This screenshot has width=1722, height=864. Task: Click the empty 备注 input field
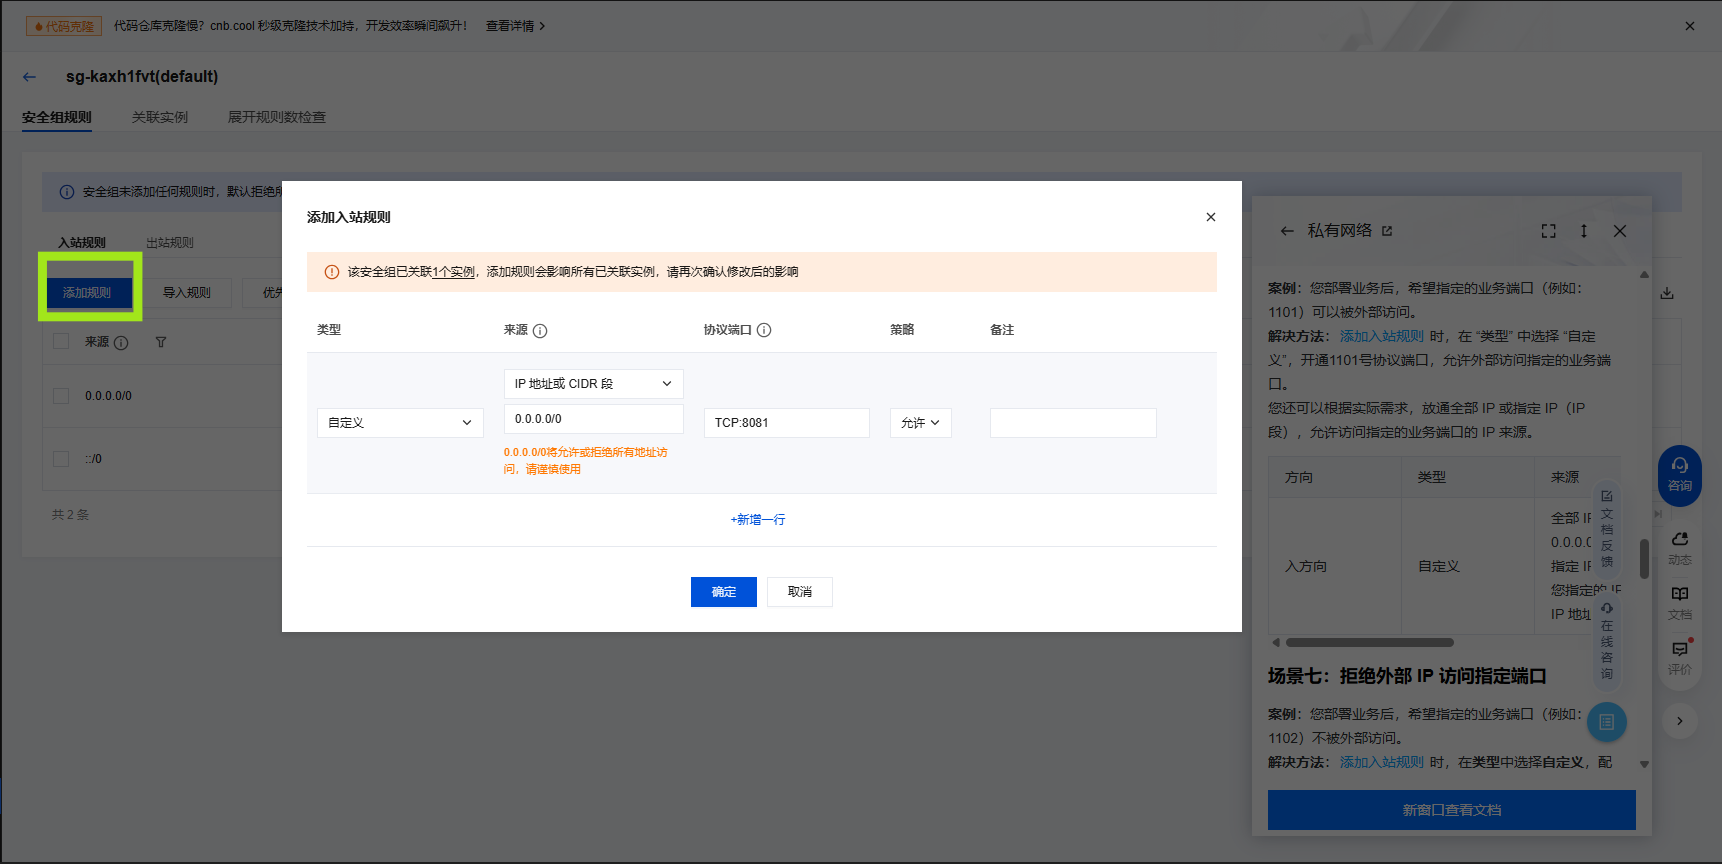[x=1073, y=423]
